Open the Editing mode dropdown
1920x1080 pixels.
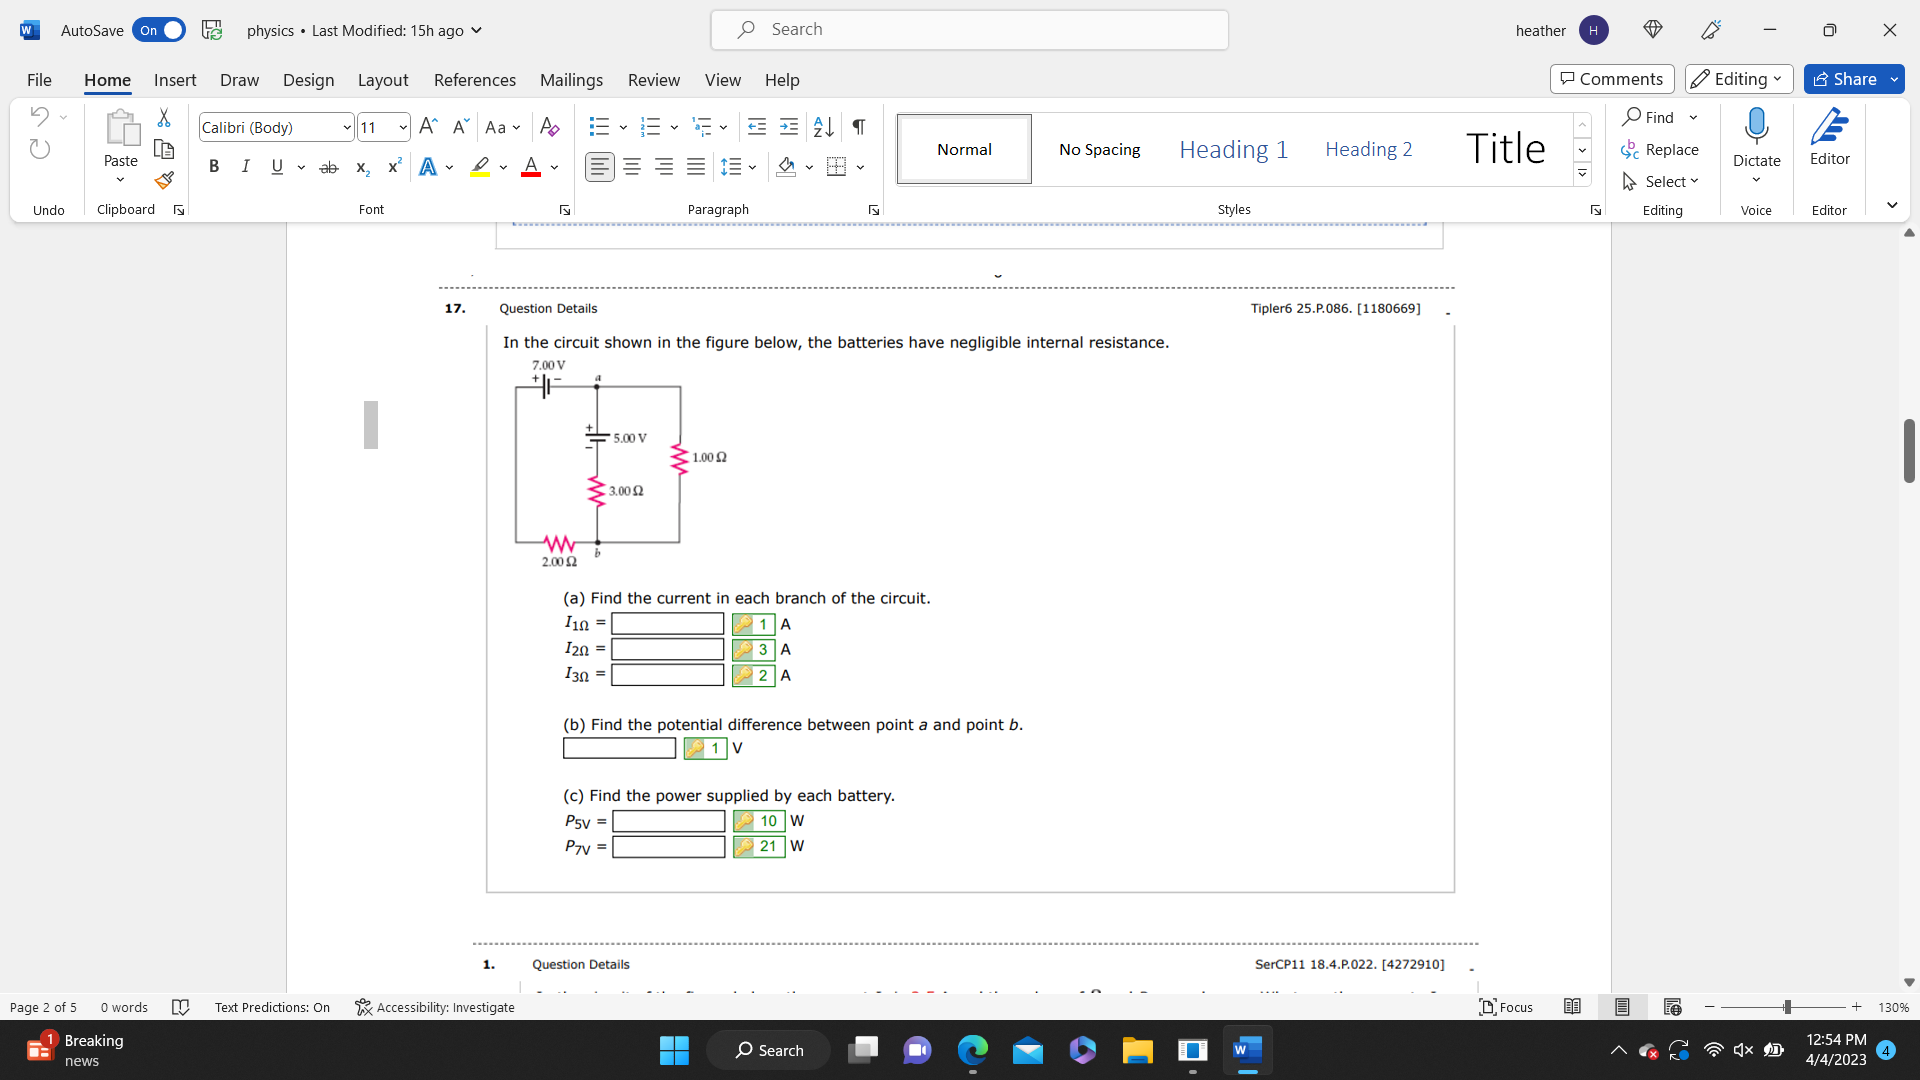pyautogui.click(x=1739, y=79)
